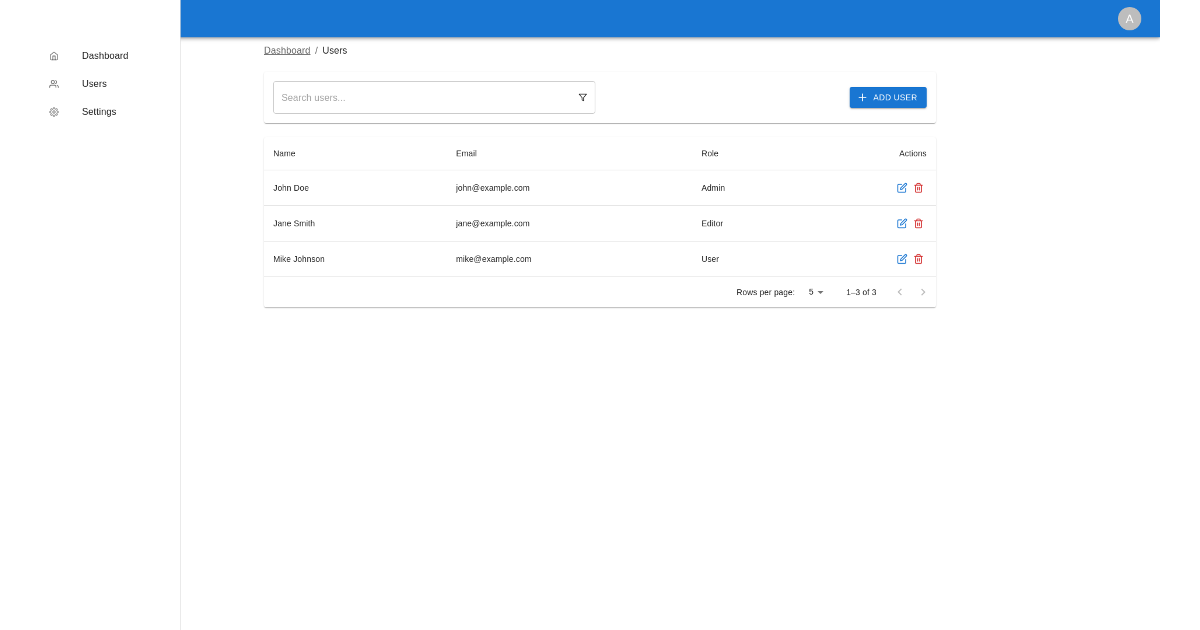Click the edit icon for John Doe

coord(902,188)
